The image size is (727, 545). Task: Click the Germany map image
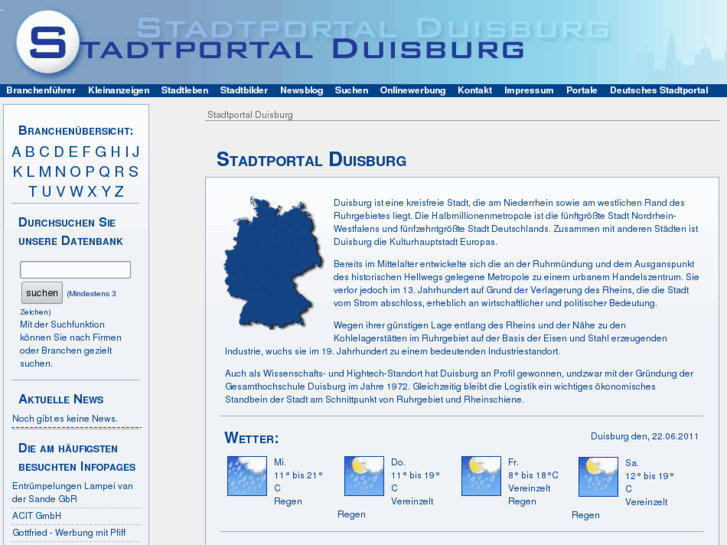click(274, 263)
